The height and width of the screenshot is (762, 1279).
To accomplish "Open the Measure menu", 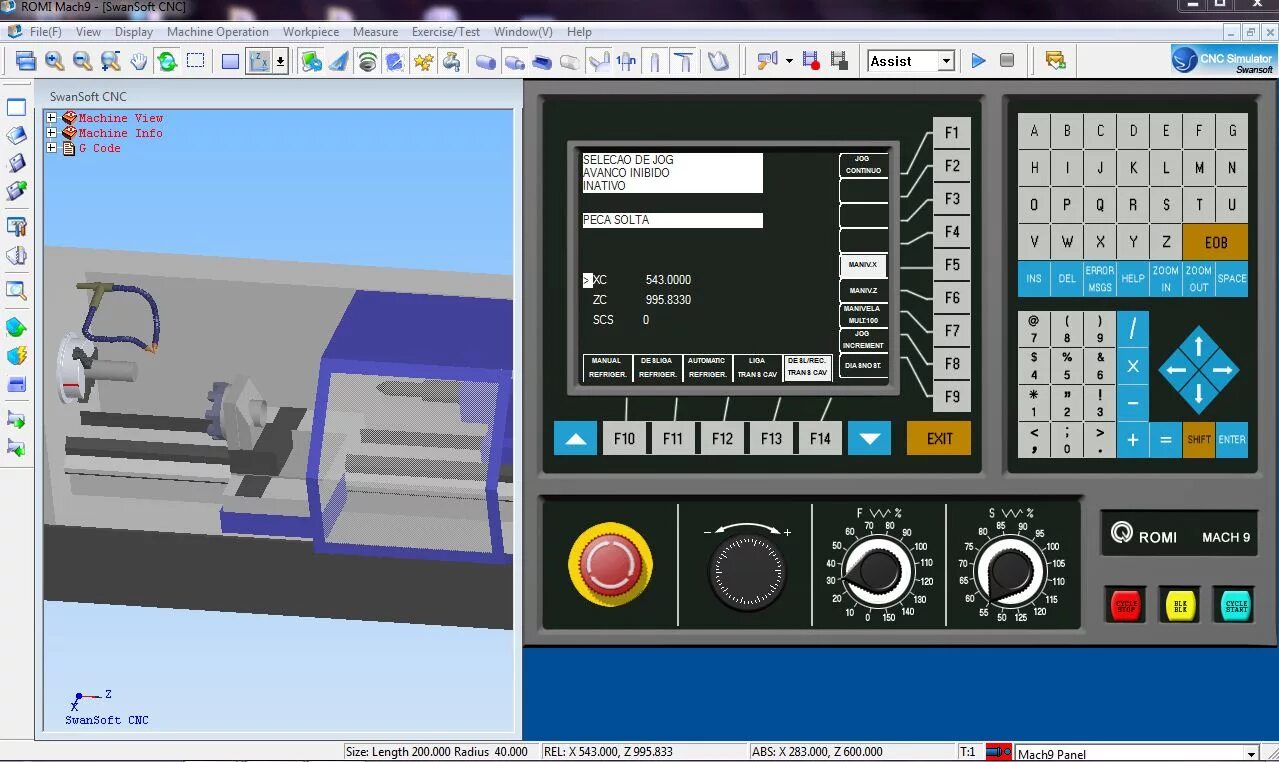I will 375,32.
